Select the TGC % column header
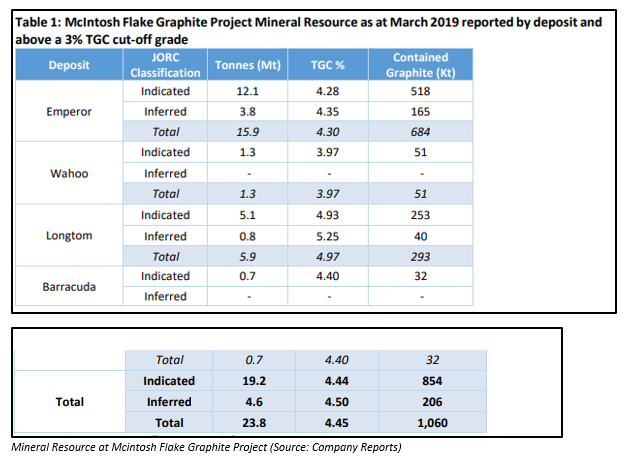The width and height of the screenshot is (628, 460). (x=328, y=65)
